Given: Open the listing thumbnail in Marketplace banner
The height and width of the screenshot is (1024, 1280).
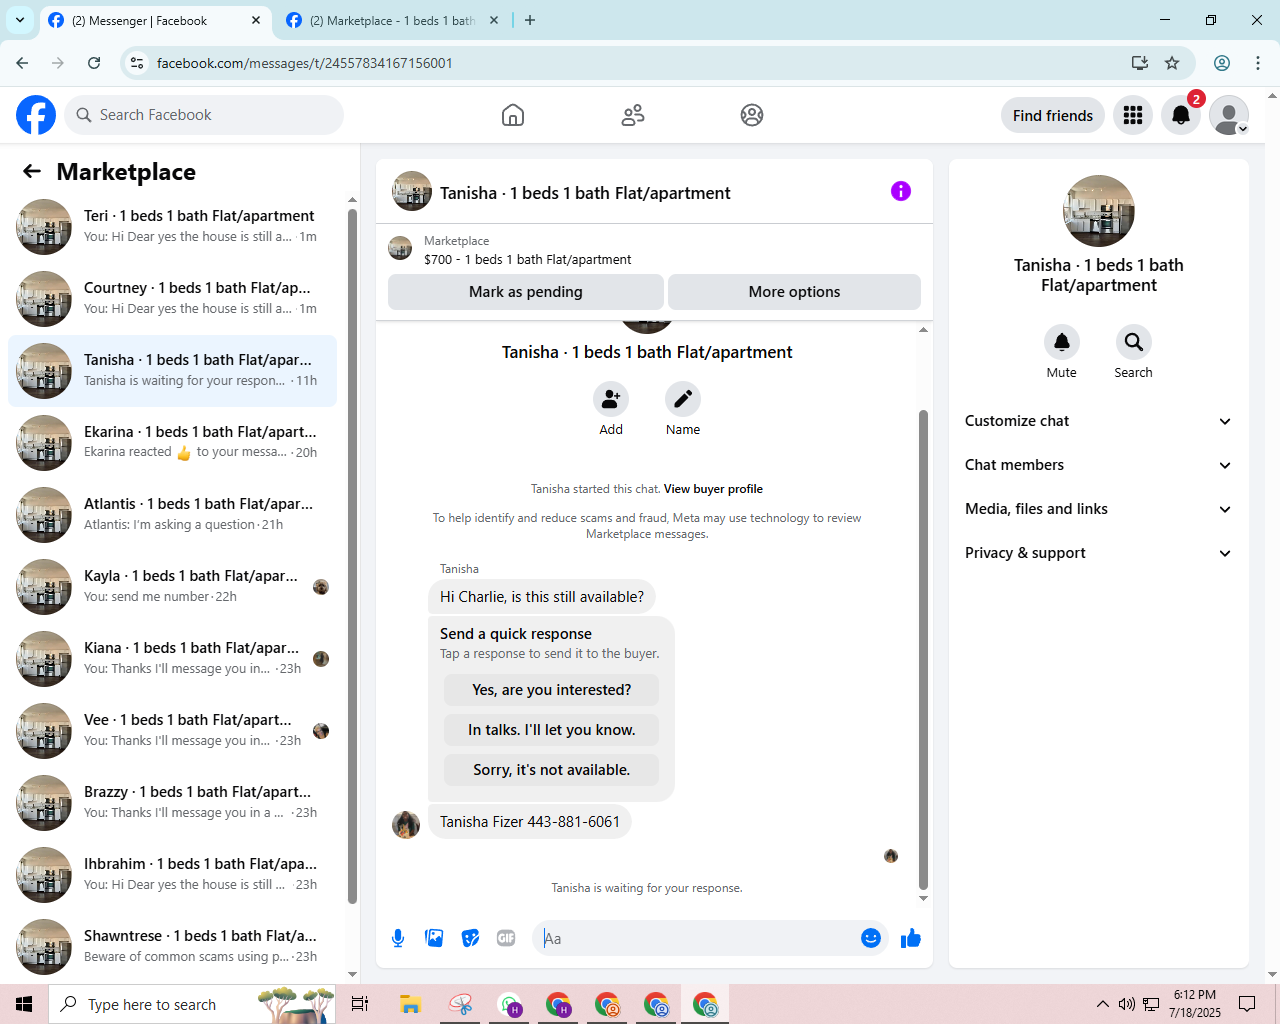Looking at the screenshot, I should pyautogui.click(x=400, y=248).
